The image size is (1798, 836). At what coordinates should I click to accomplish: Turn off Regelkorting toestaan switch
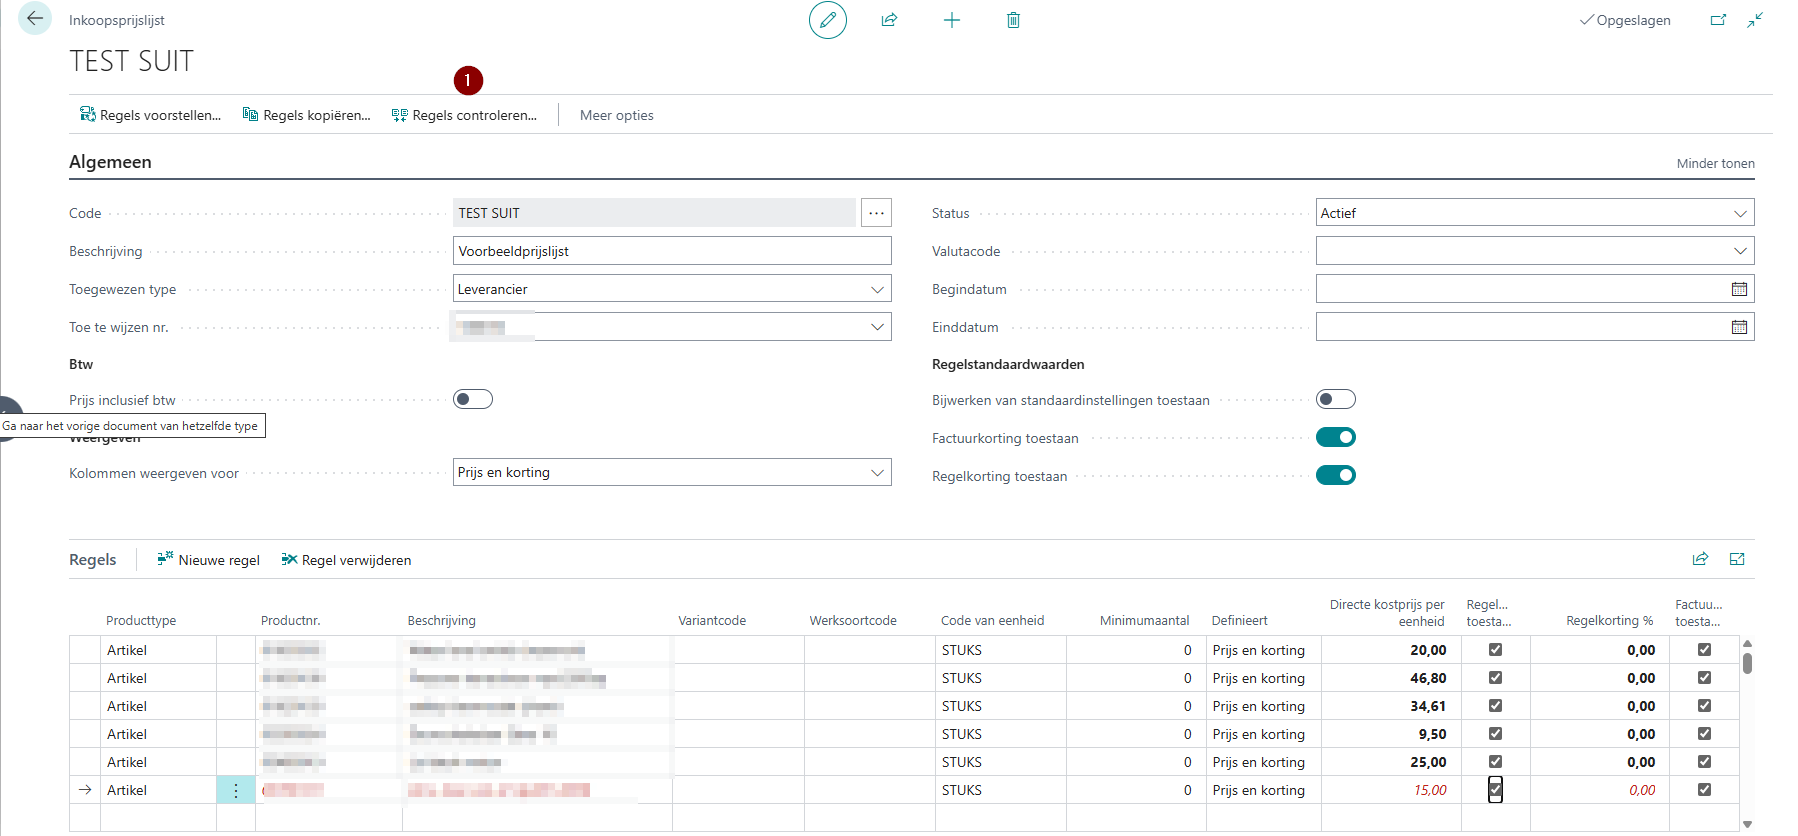click(x=1335, y=475)
